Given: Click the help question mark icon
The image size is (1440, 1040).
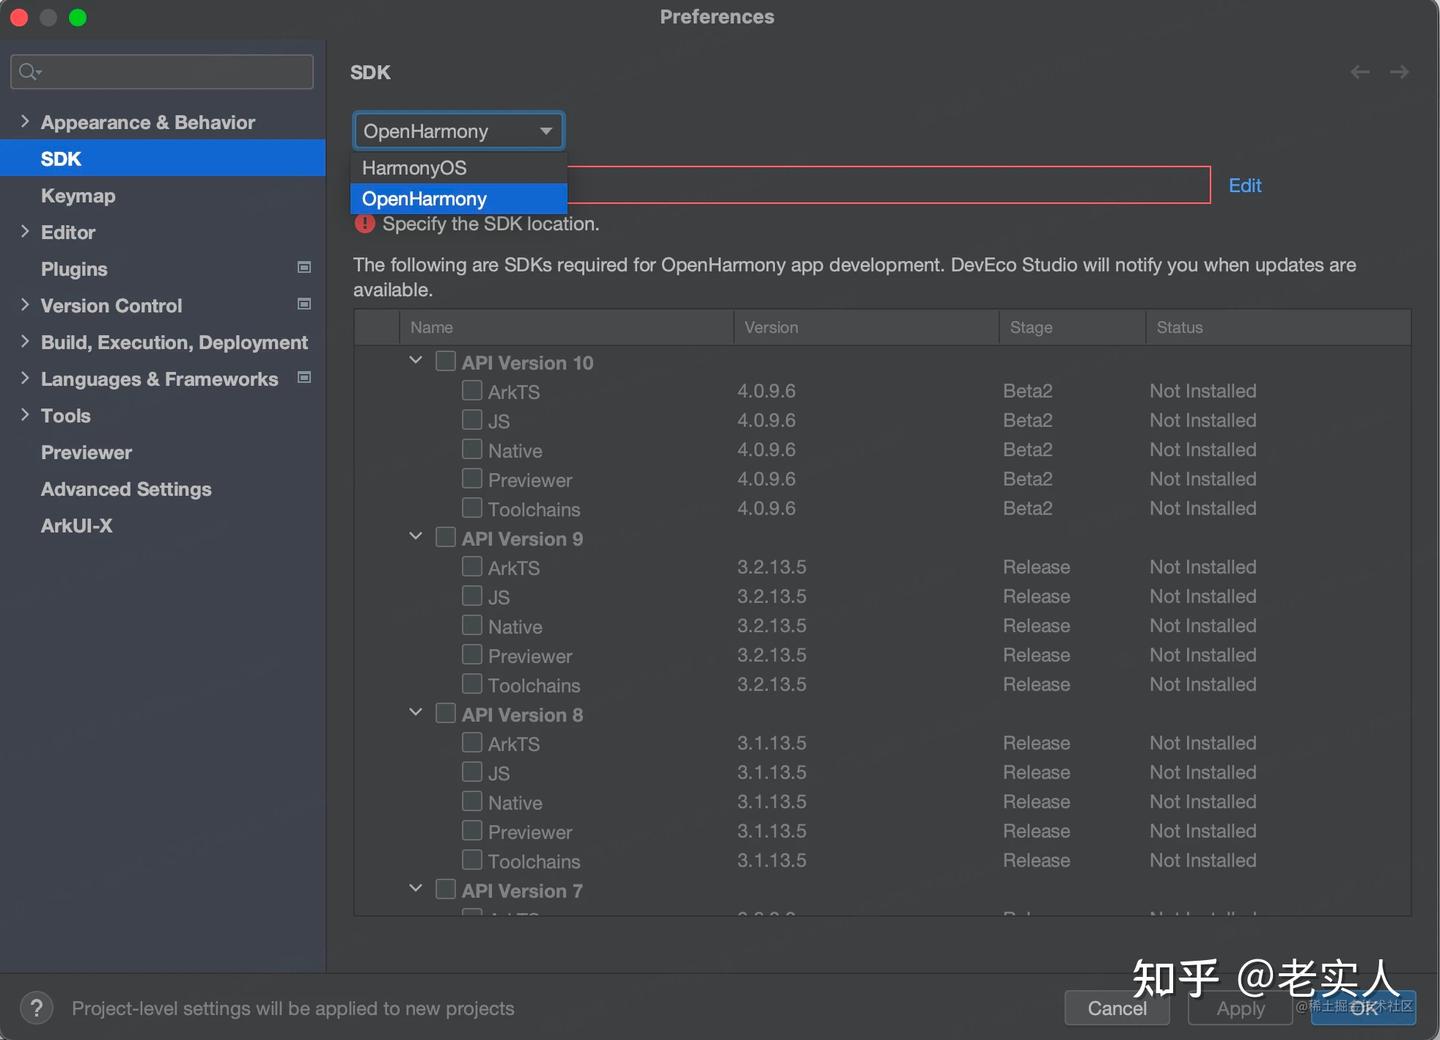Looking at the screenshot, I should [36, 1008].
